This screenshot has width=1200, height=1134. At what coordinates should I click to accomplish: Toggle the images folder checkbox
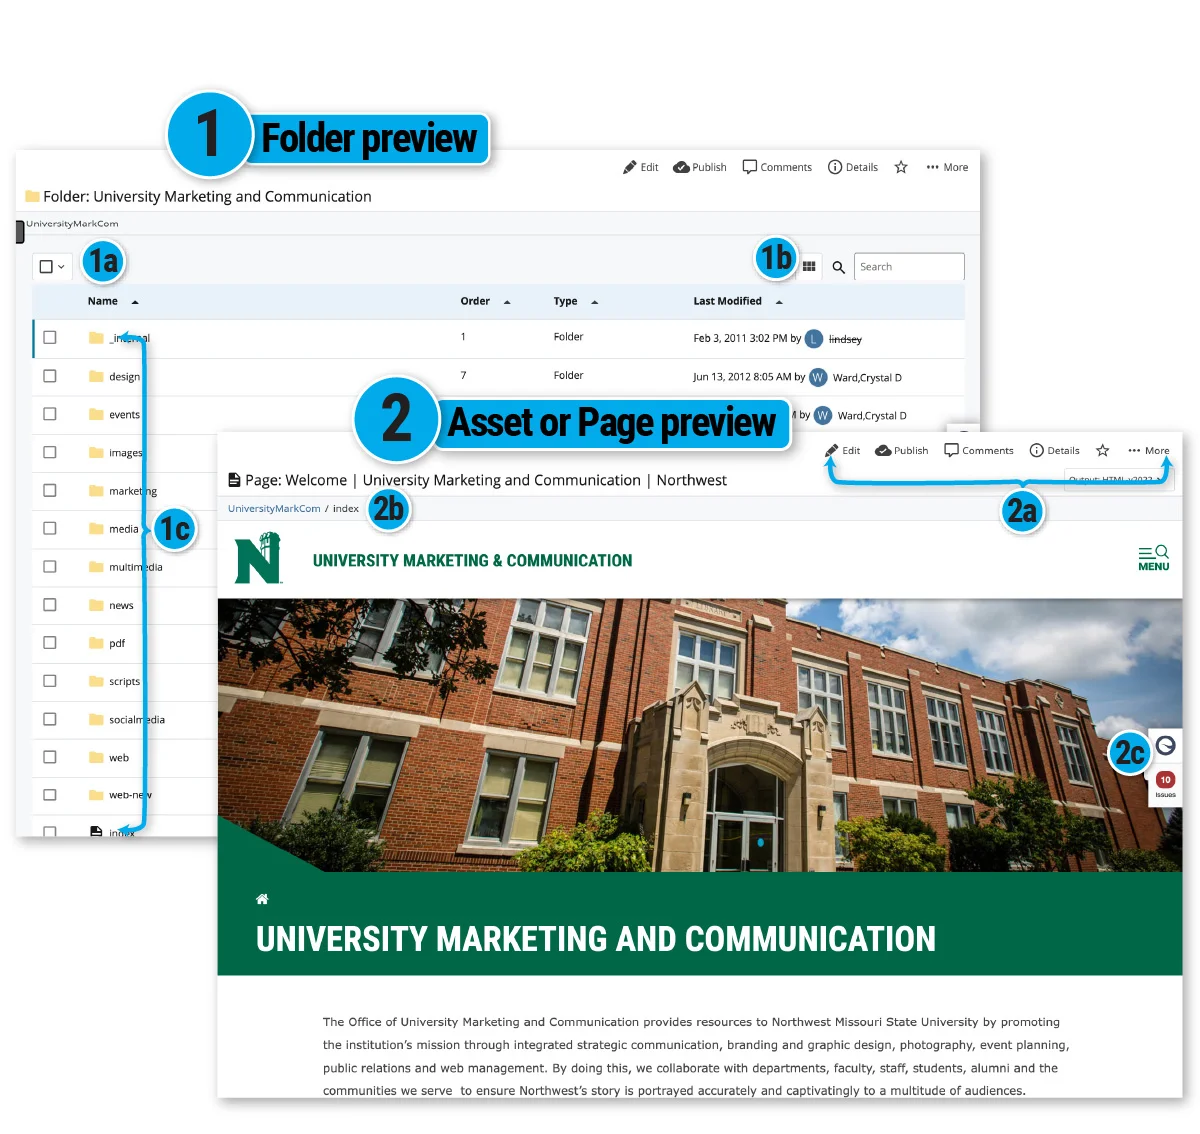pyautogui.click(x=50, y=452)
